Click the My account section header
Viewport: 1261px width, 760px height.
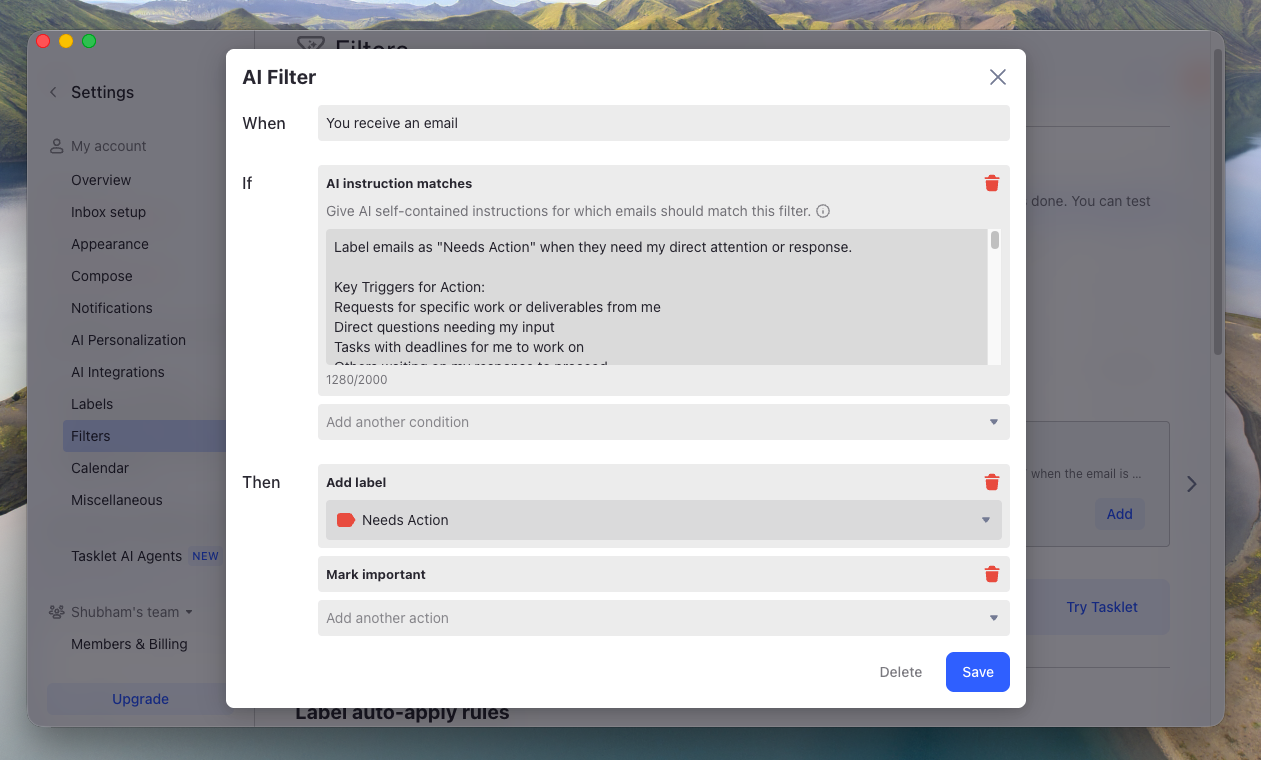pyautogui.click(x=108, y=146)
